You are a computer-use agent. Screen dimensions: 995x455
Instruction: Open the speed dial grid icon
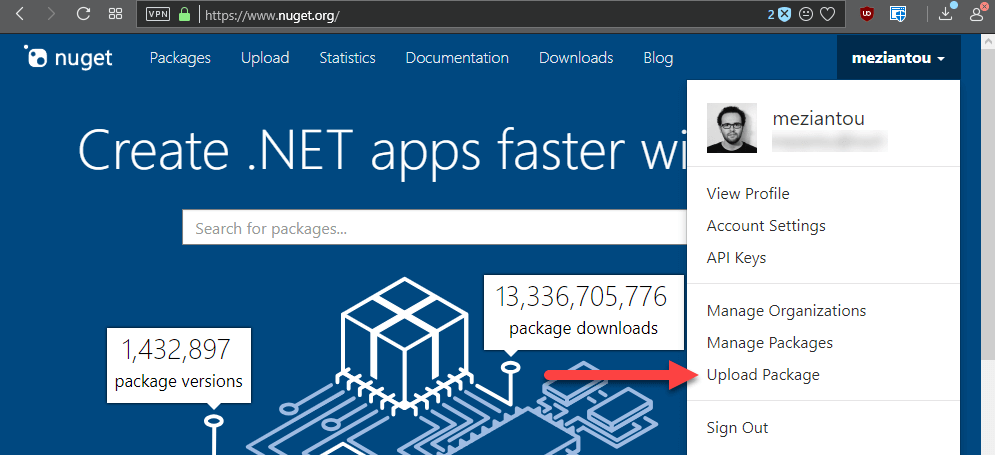coord(115,15)
